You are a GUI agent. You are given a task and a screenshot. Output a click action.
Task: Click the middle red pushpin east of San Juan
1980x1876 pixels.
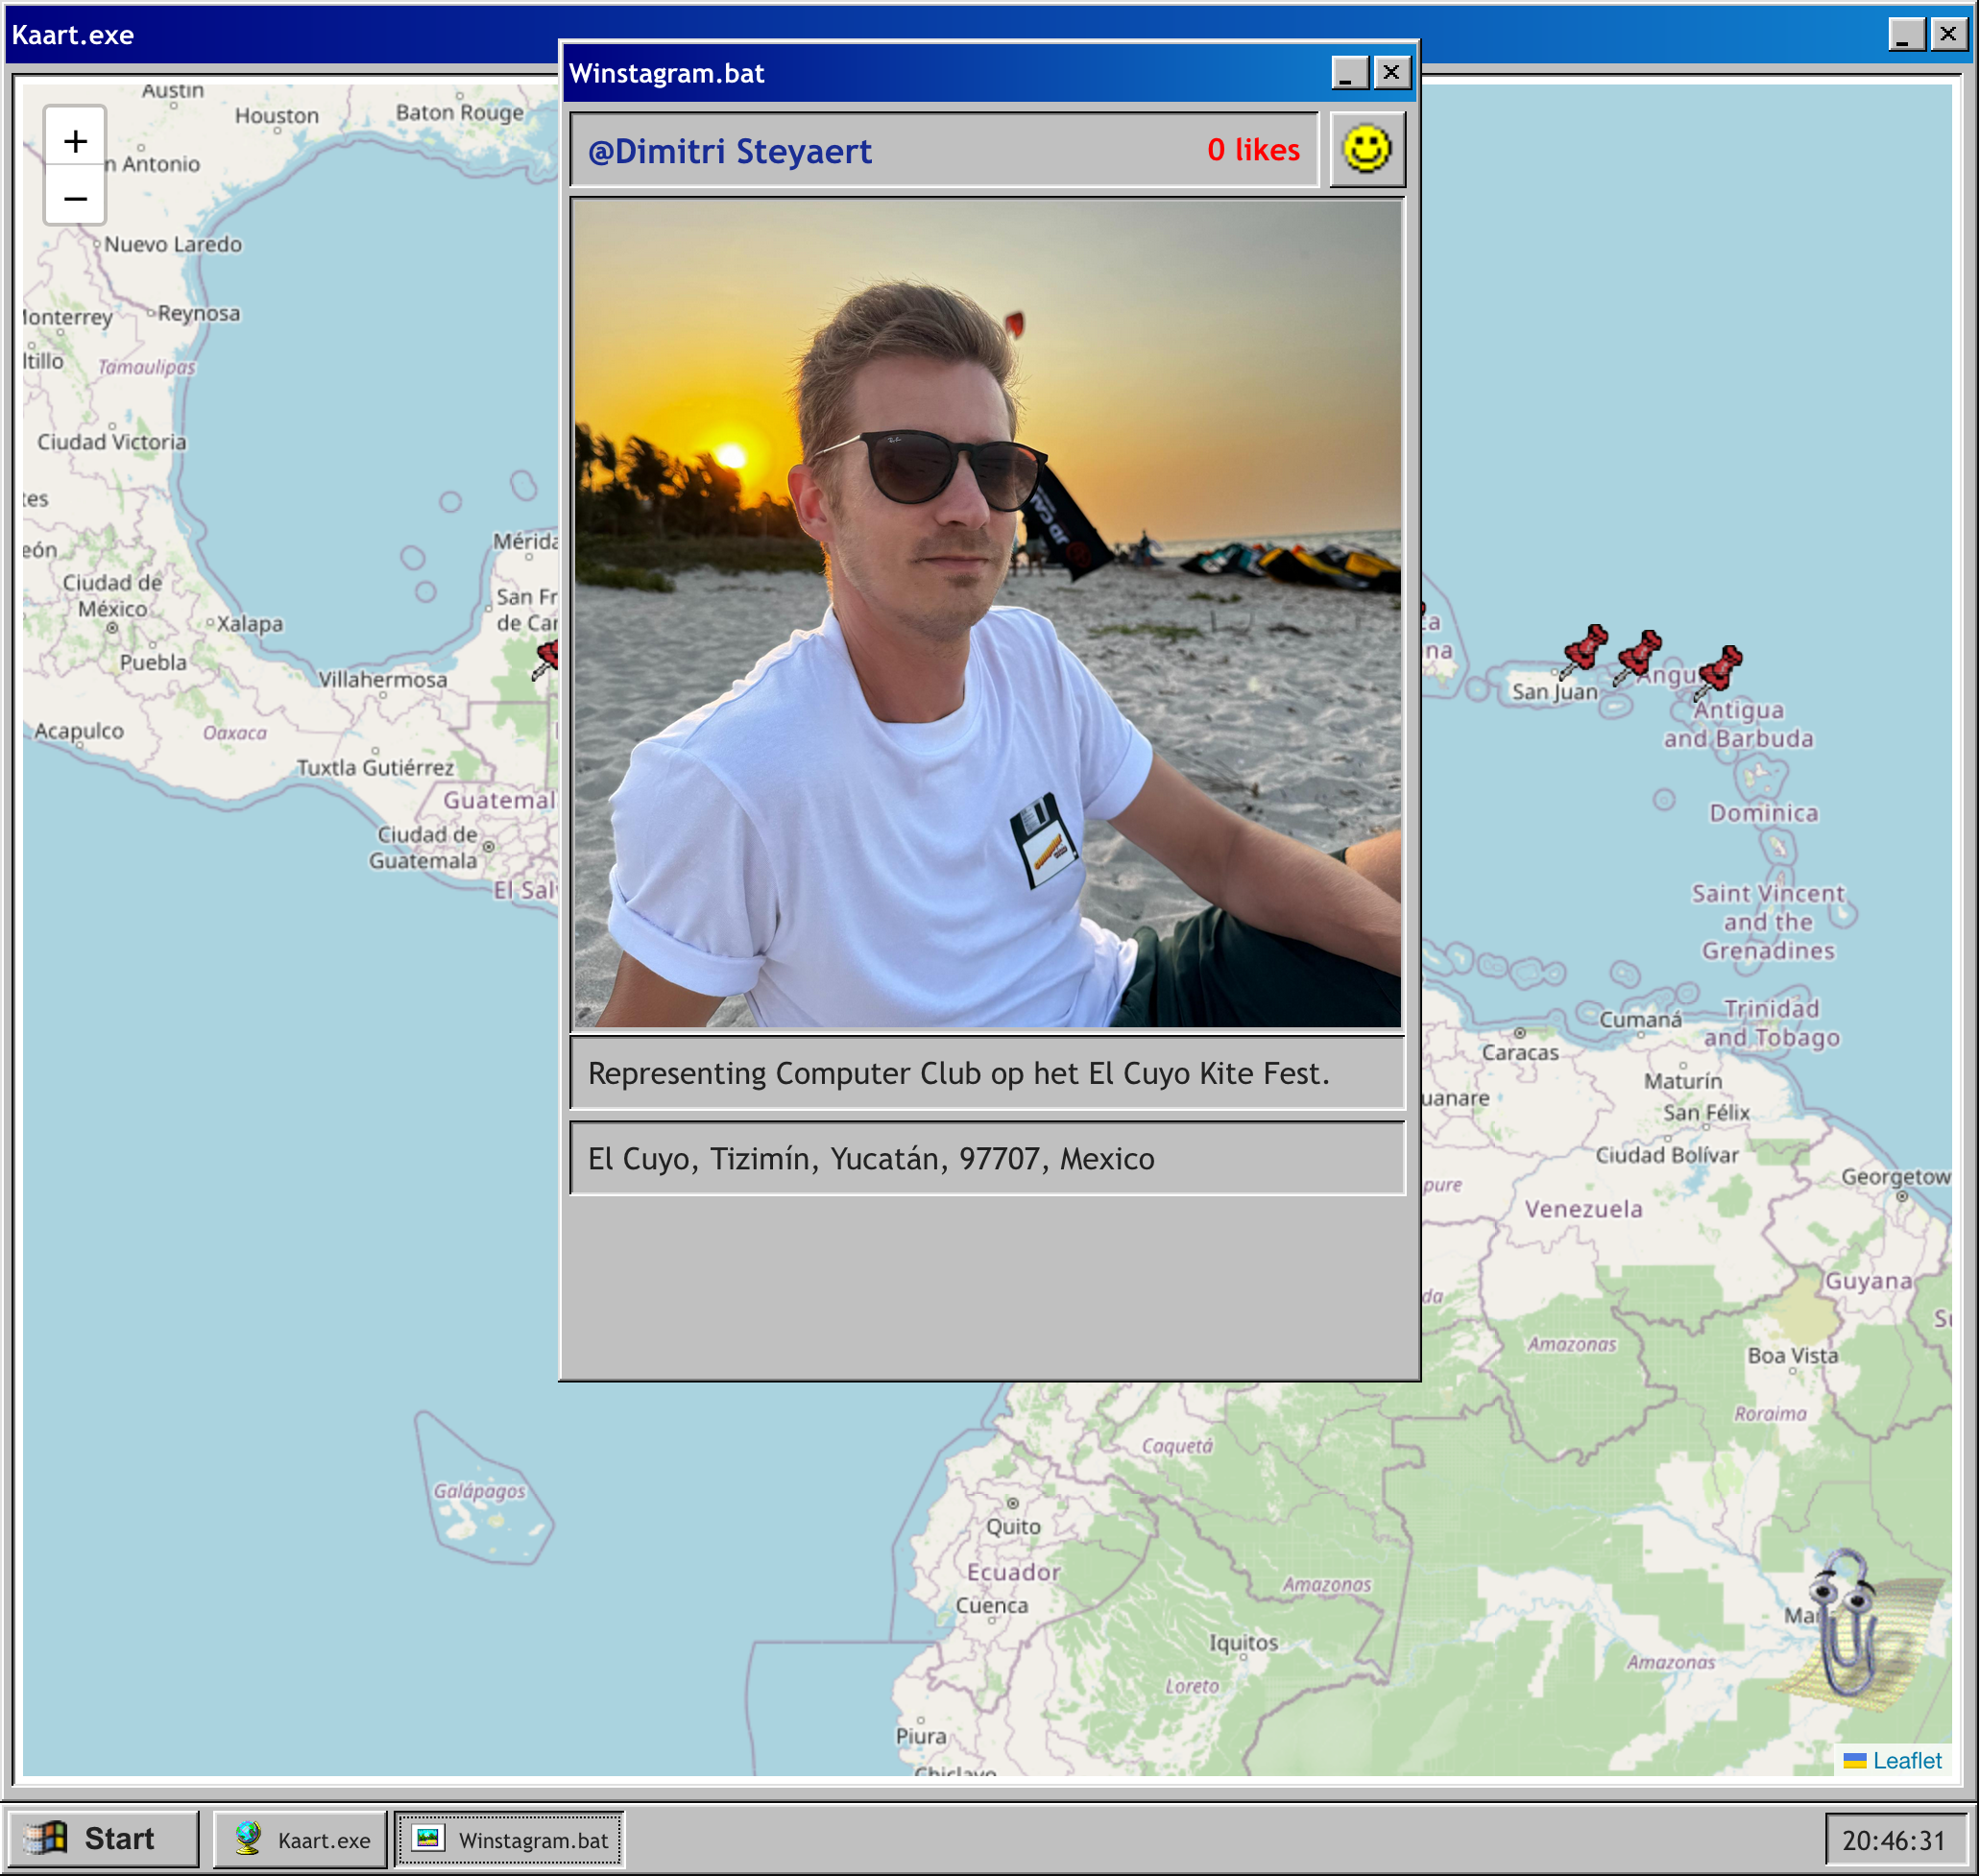click(1638, 654)
